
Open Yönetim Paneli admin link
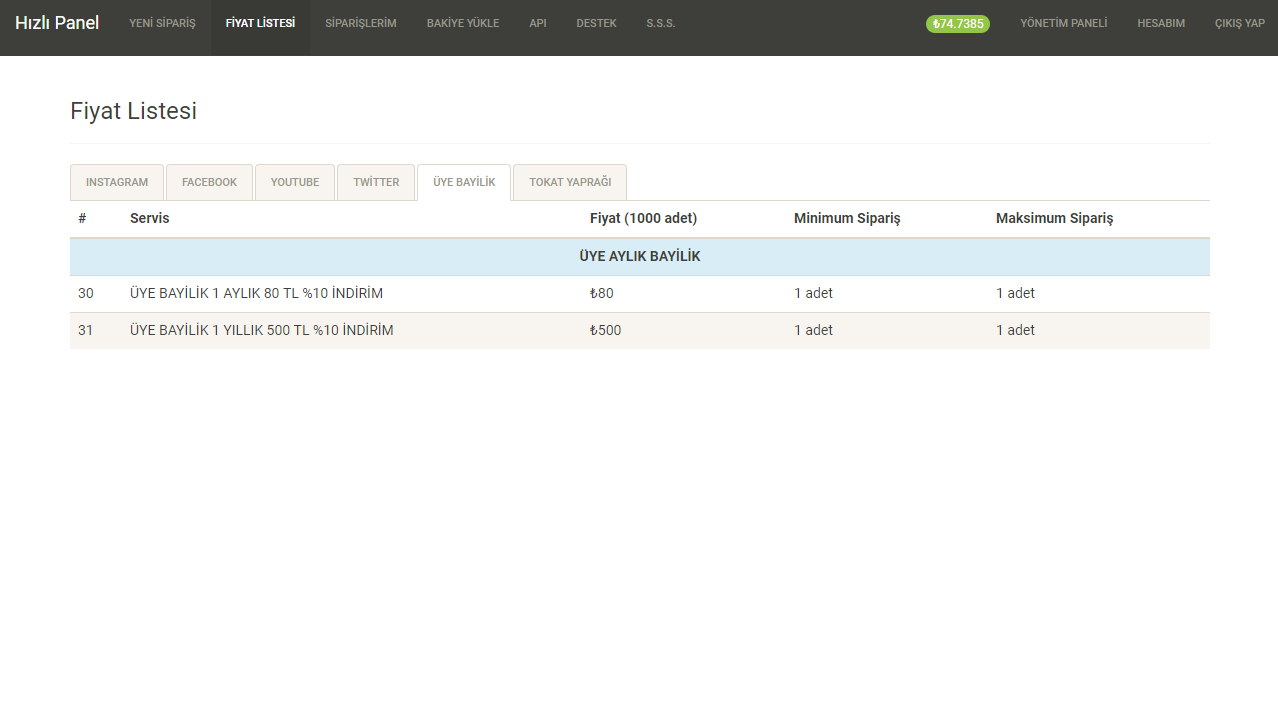point(1063,23)
